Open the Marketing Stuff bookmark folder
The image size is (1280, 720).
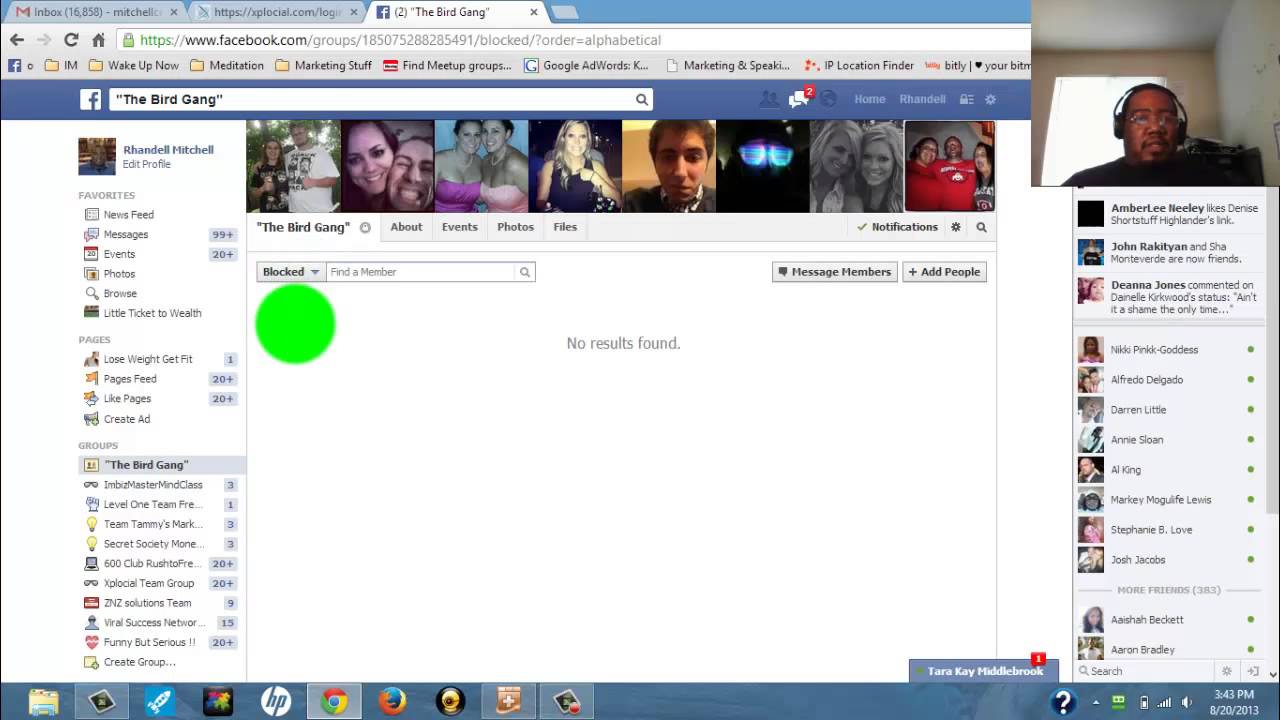coord(324,65)
